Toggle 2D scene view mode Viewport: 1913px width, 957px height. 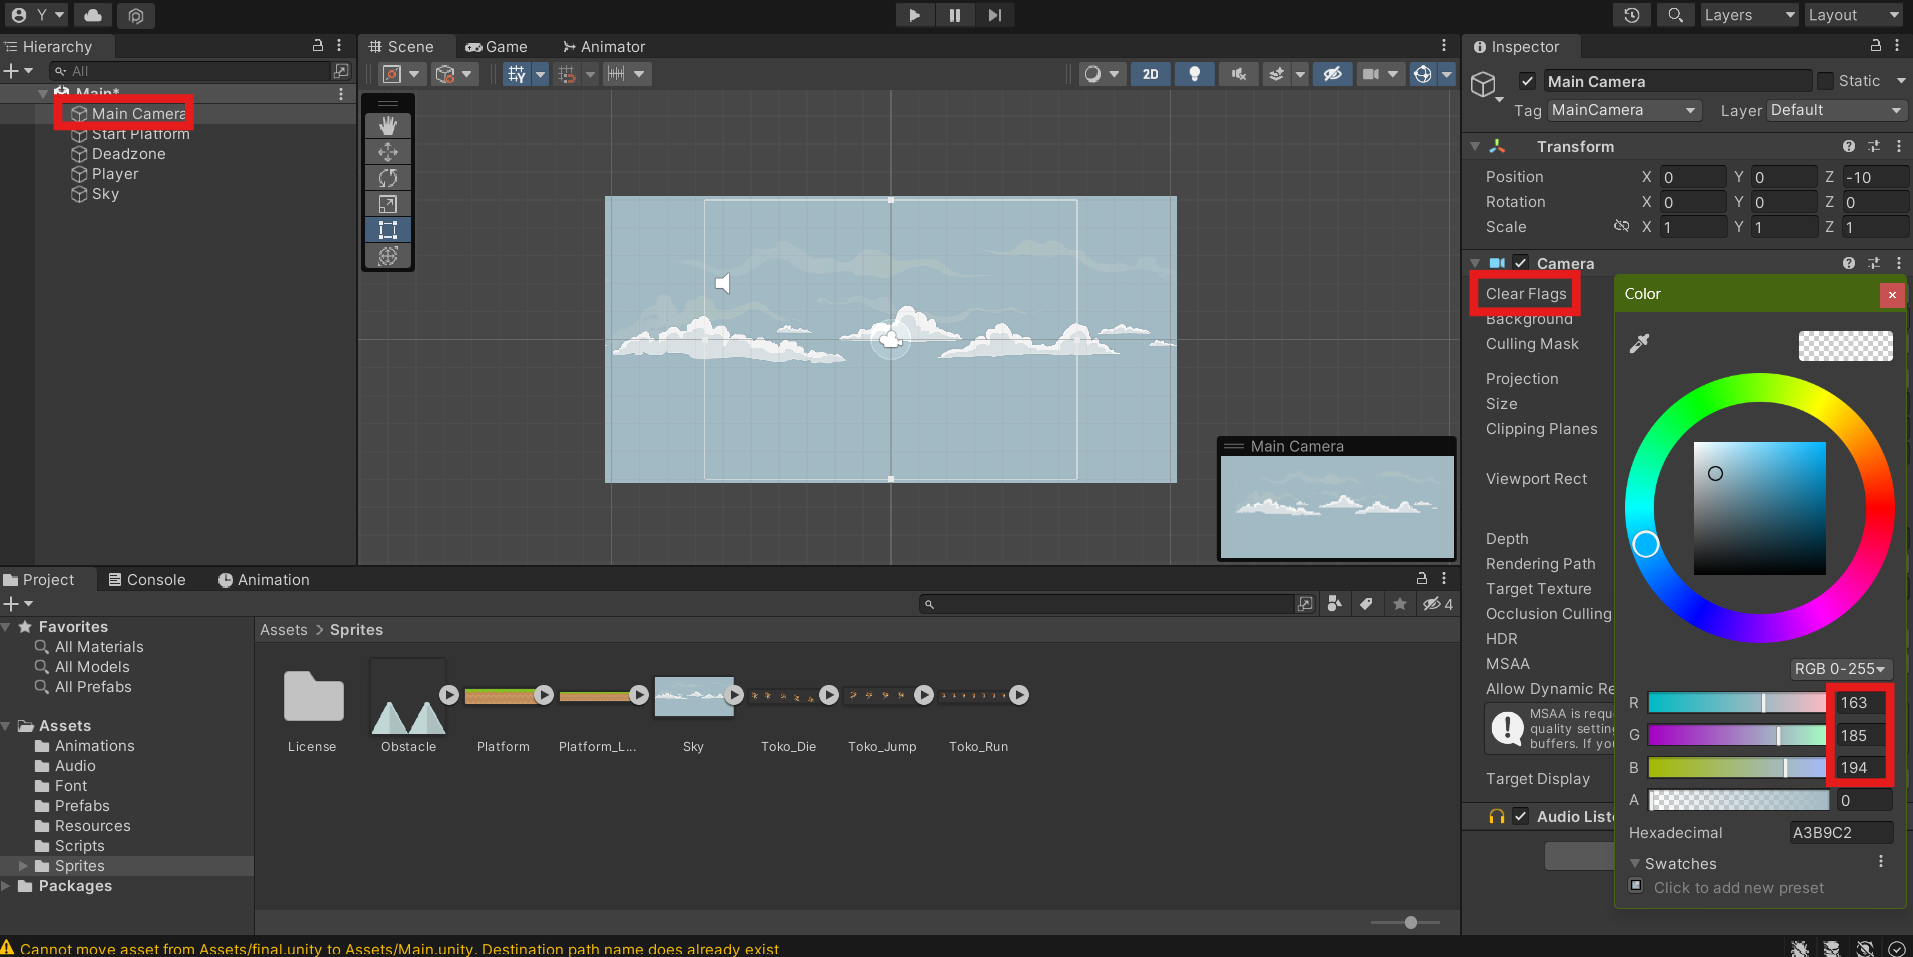point(1151,74)
